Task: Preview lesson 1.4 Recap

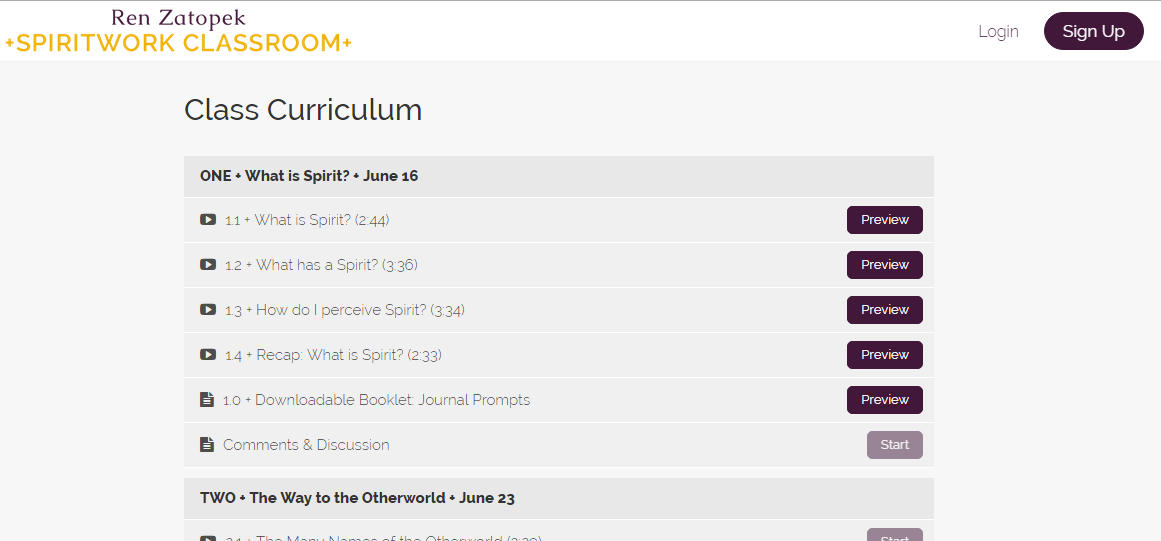Action: point(885,355)
